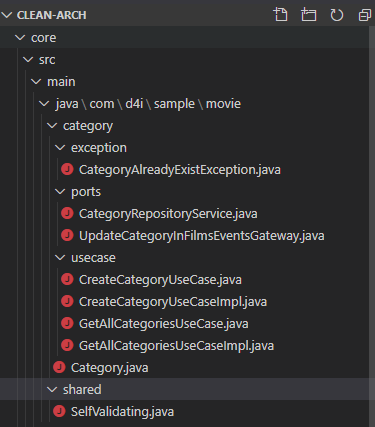Screen dimensions: 375x427
Task: Select the exception folder label
Action: point(99,148)
